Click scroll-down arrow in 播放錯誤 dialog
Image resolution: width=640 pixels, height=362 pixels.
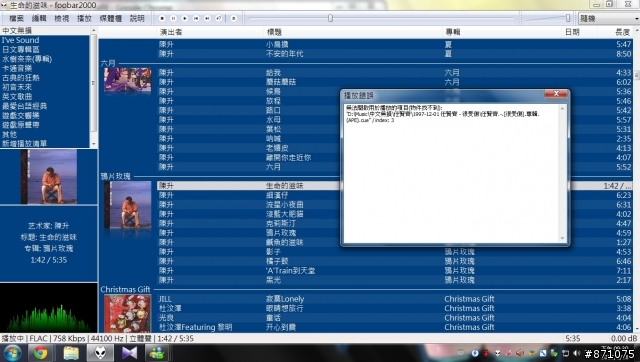562,238
